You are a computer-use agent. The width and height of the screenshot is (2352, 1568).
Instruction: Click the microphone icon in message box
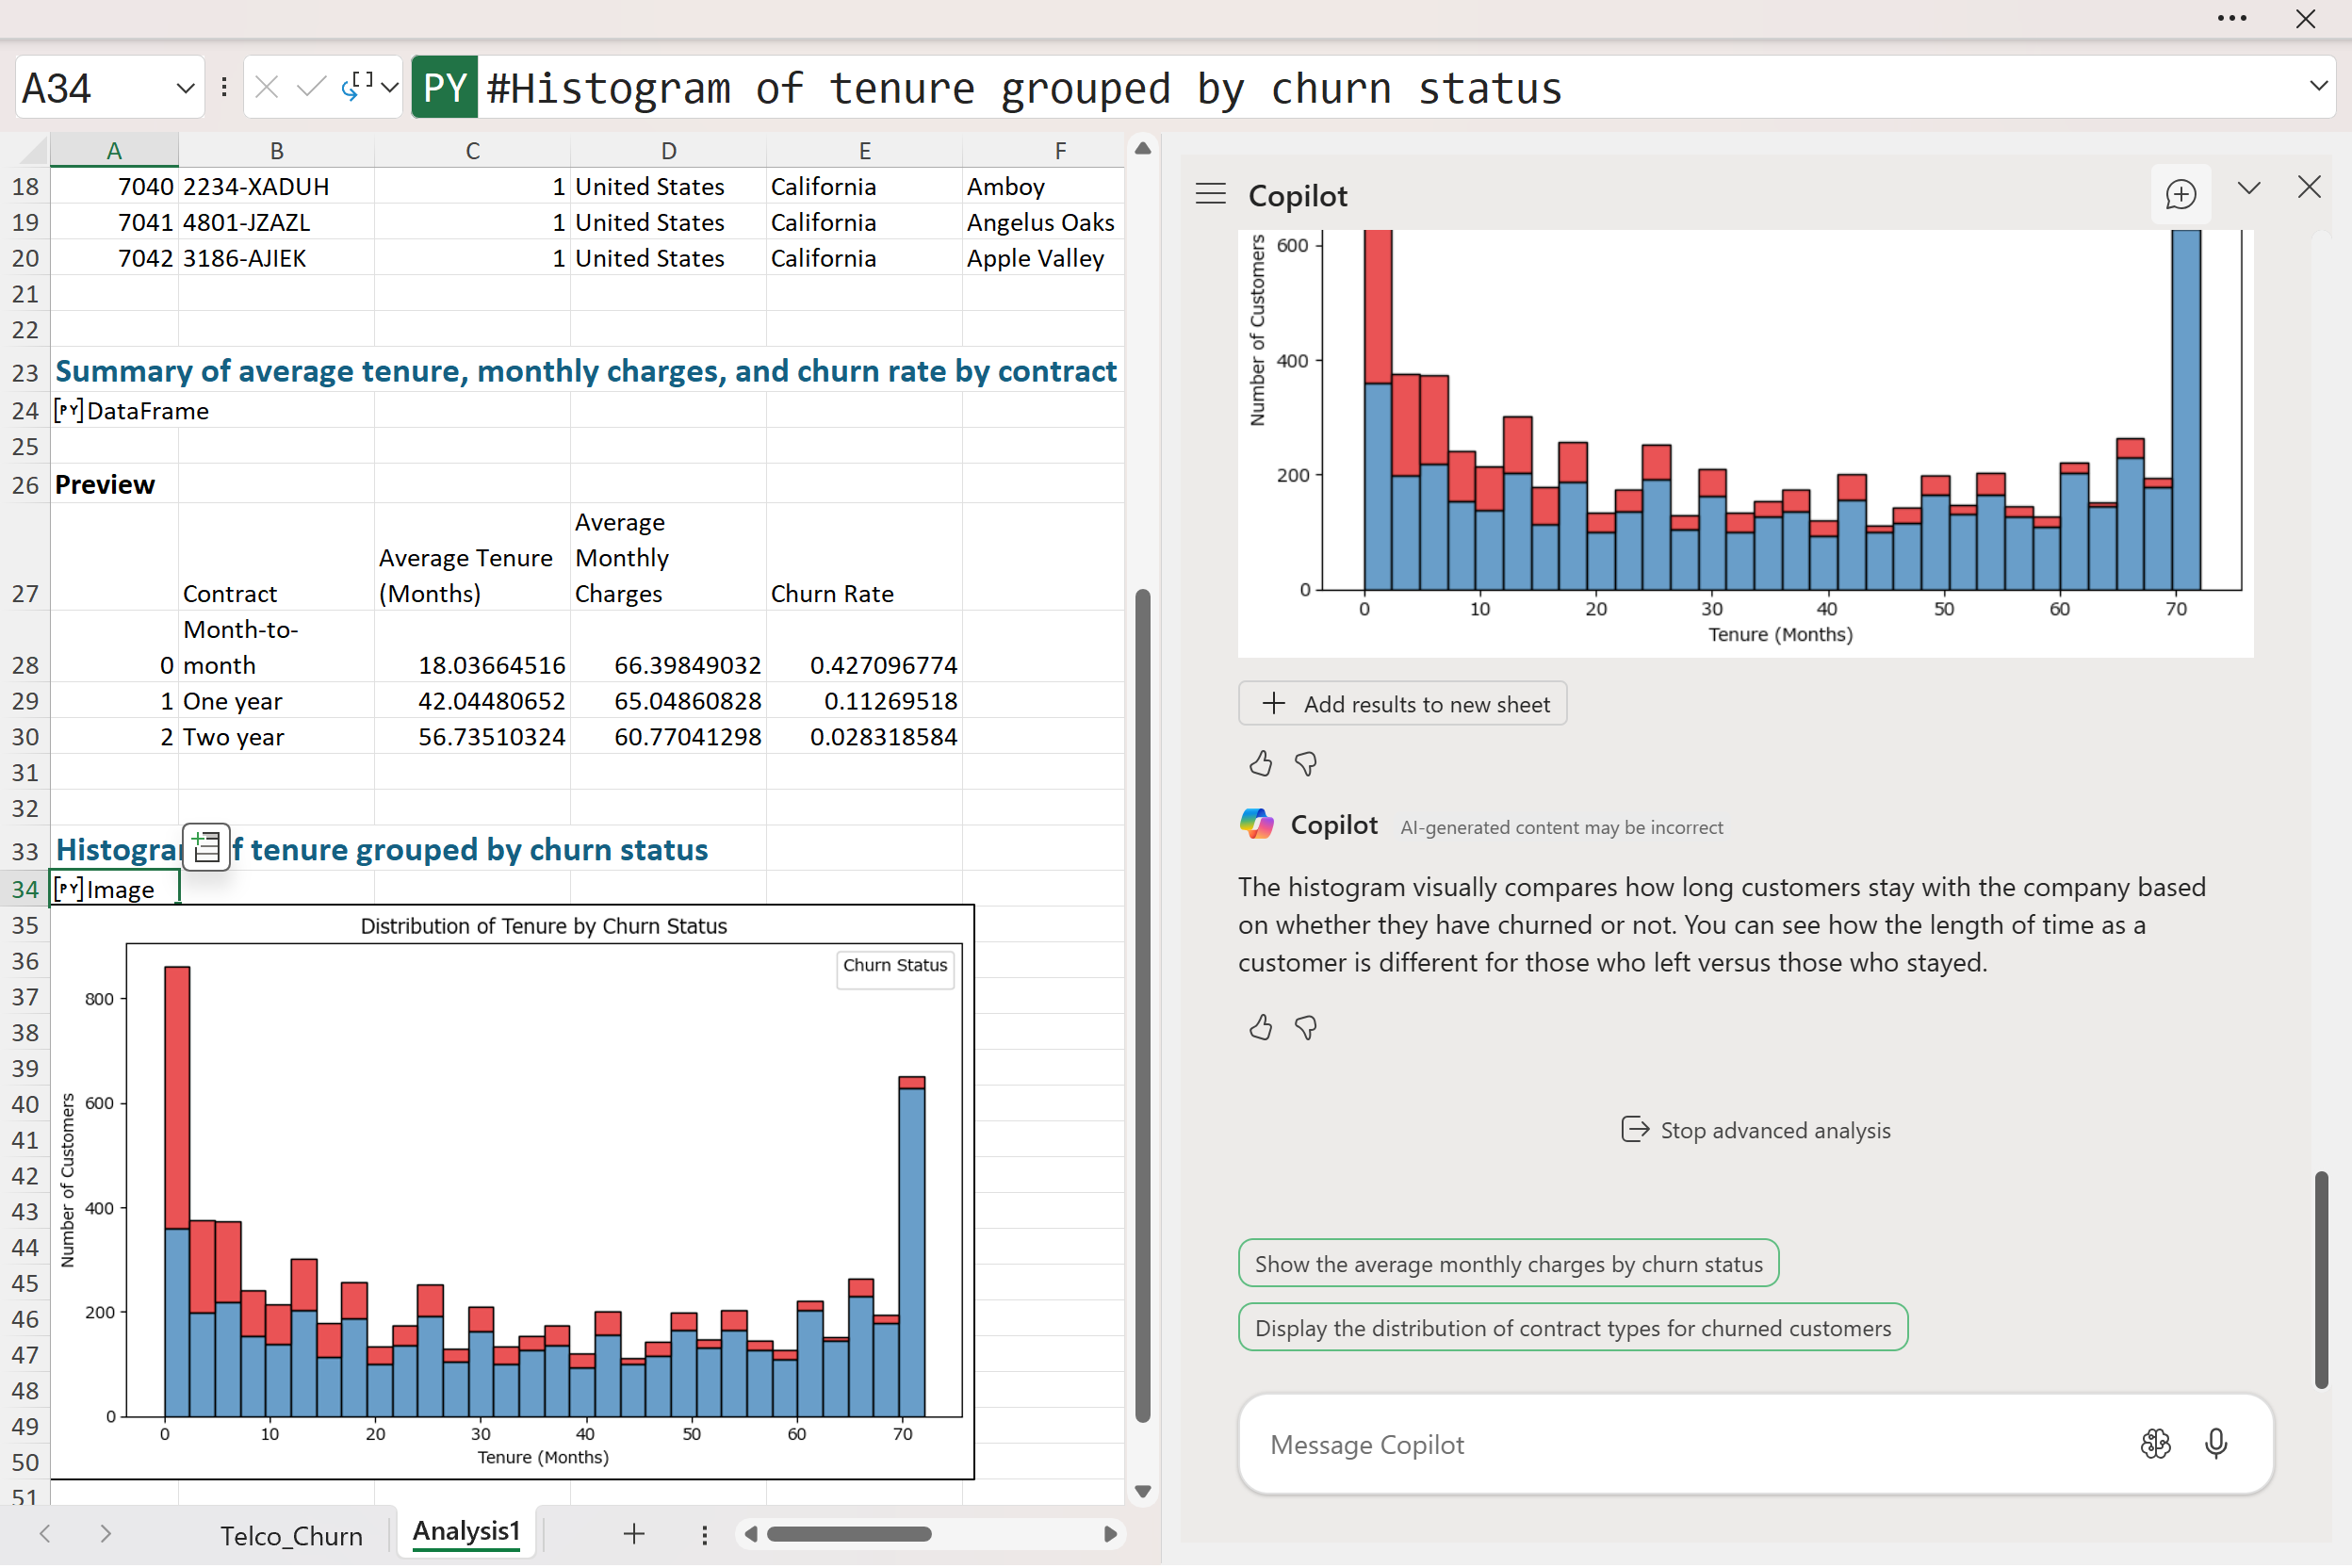click(x=2215, y=1443)
